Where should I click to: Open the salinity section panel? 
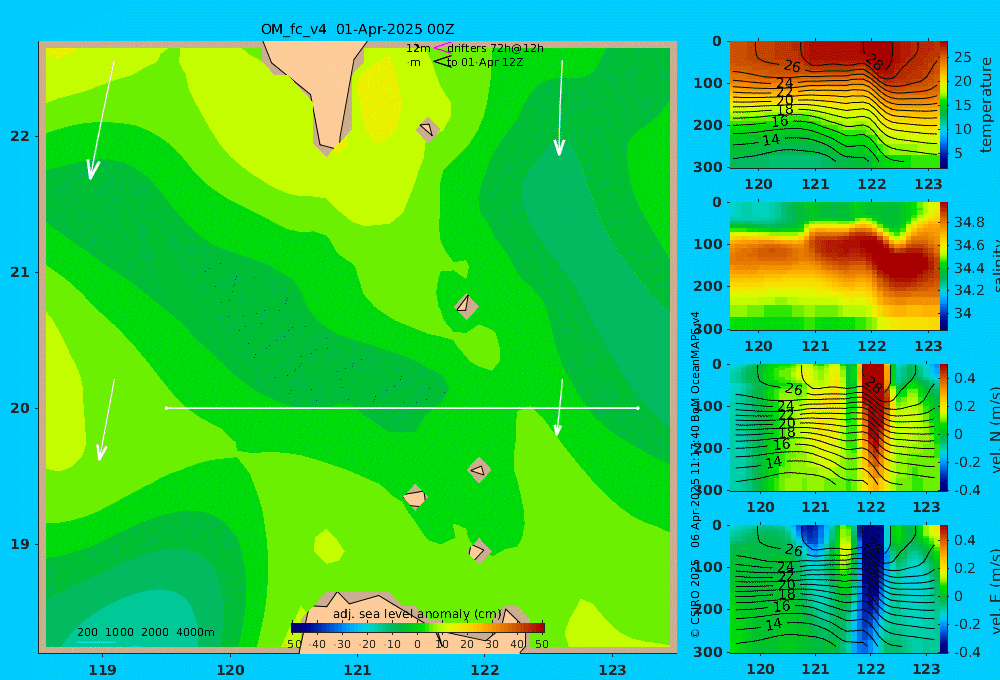coord(835,266)
